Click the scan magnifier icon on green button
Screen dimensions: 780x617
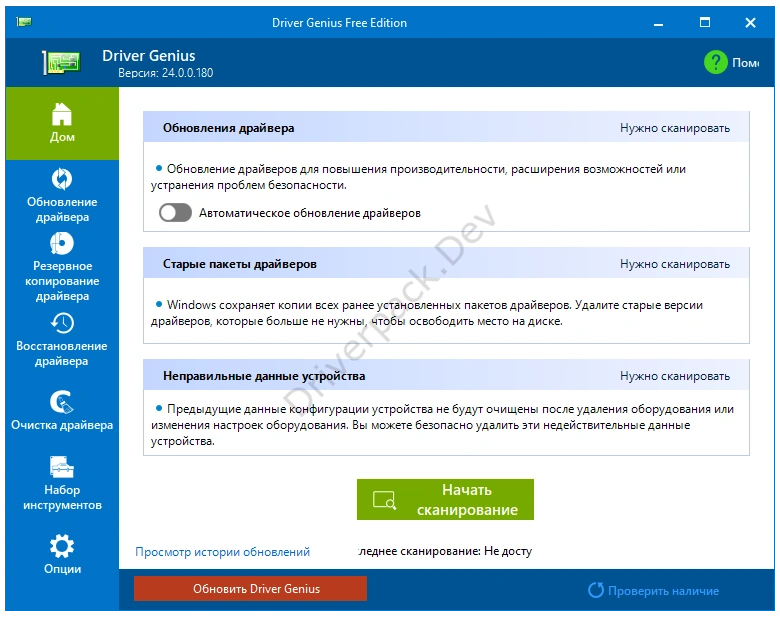[x=384, y=500]
